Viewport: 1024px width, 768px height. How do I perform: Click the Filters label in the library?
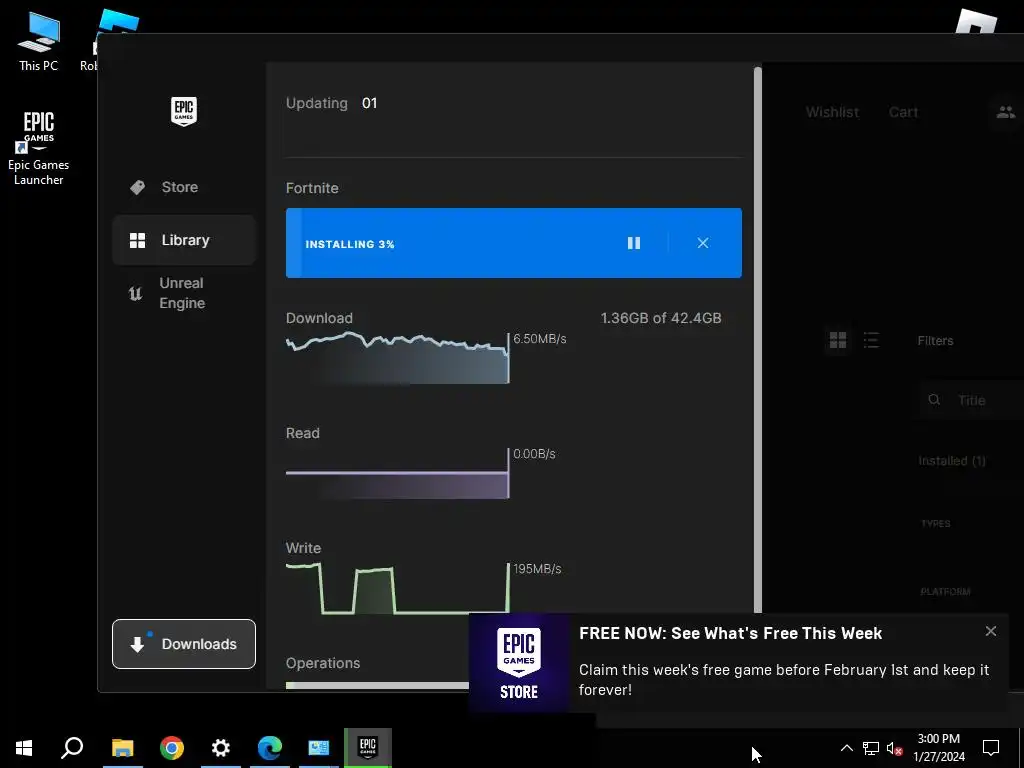click(935, 341)
